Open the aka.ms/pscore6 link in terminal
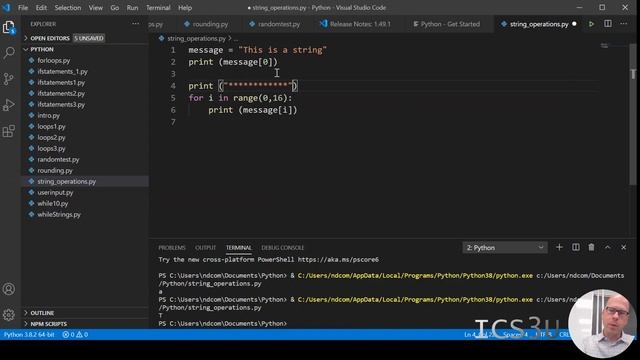 [338, 260]
